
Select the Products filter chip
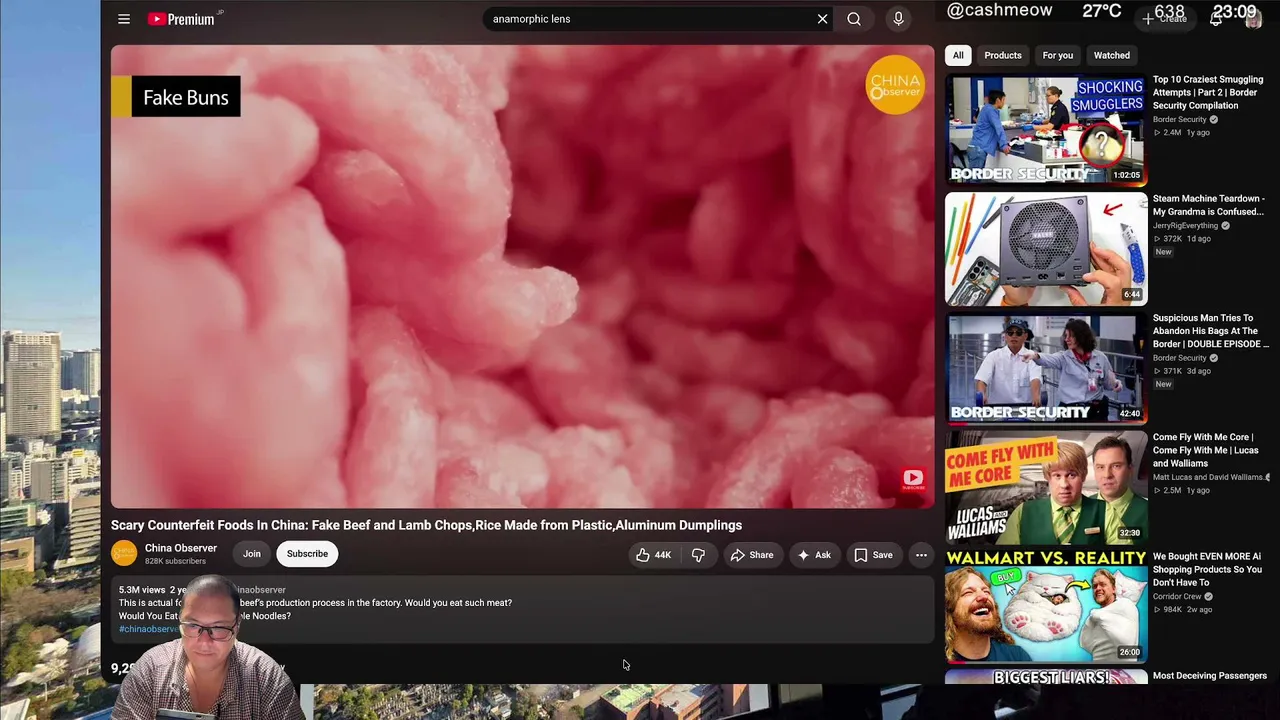pyautogui.click(x=1003, y=55)
